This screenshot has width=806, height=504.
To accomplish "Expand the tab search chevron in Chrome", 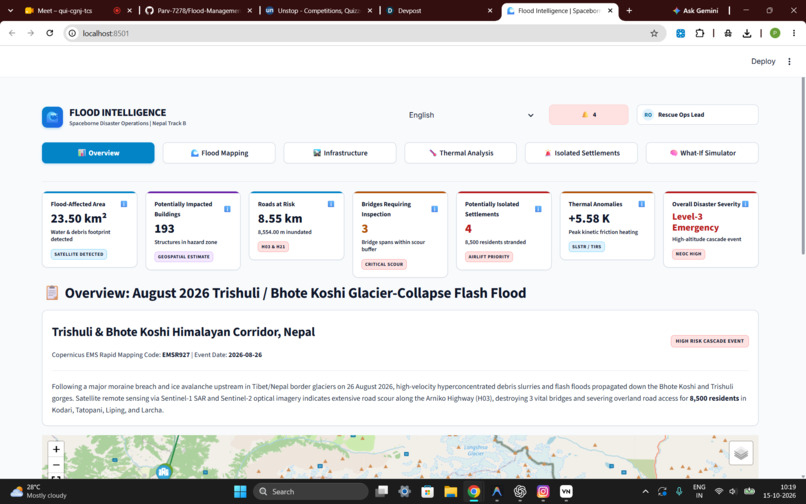I will 10,10.
